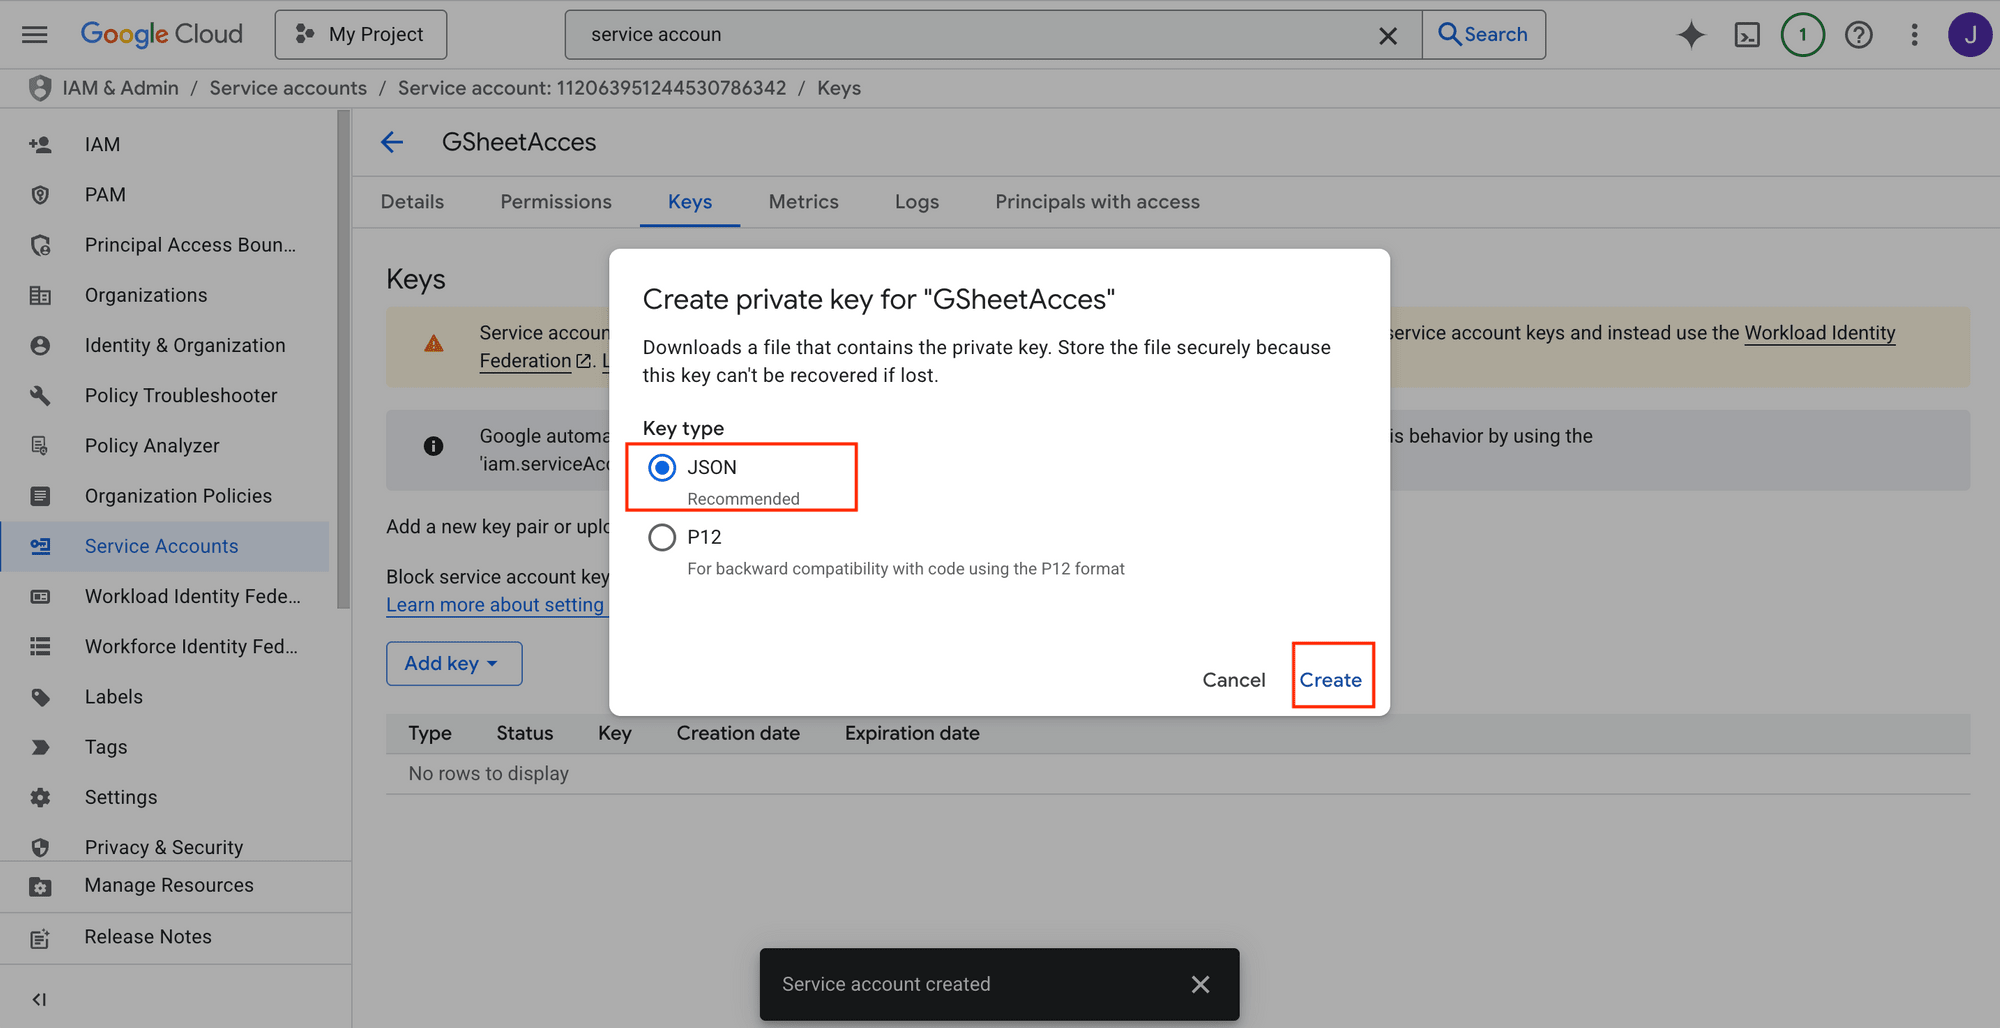Go back with the arrow next to GSheetAcces
Image resolution: width=2000 pixels, height=1028 pixels.
[x=392, y=142]
